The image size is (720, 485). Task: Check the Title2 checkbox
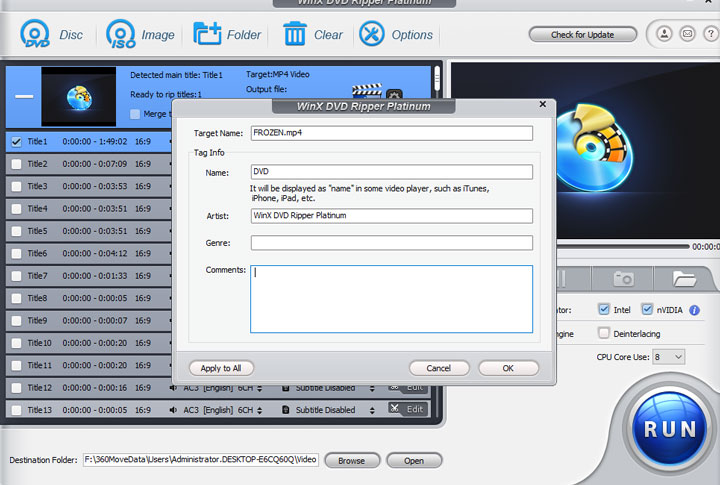(16, 164)
